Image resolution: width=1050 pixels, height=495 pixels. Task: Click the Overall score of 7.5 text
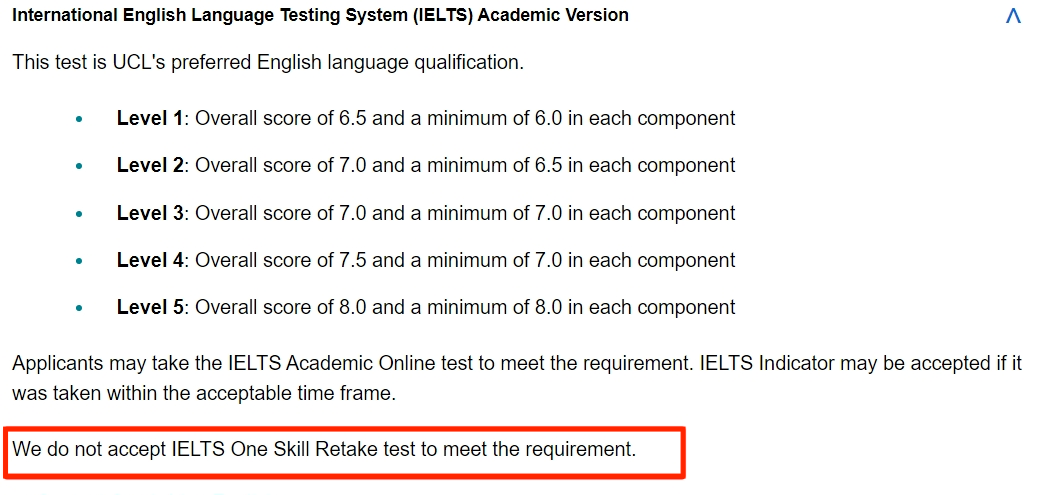(x=281, y=260)
